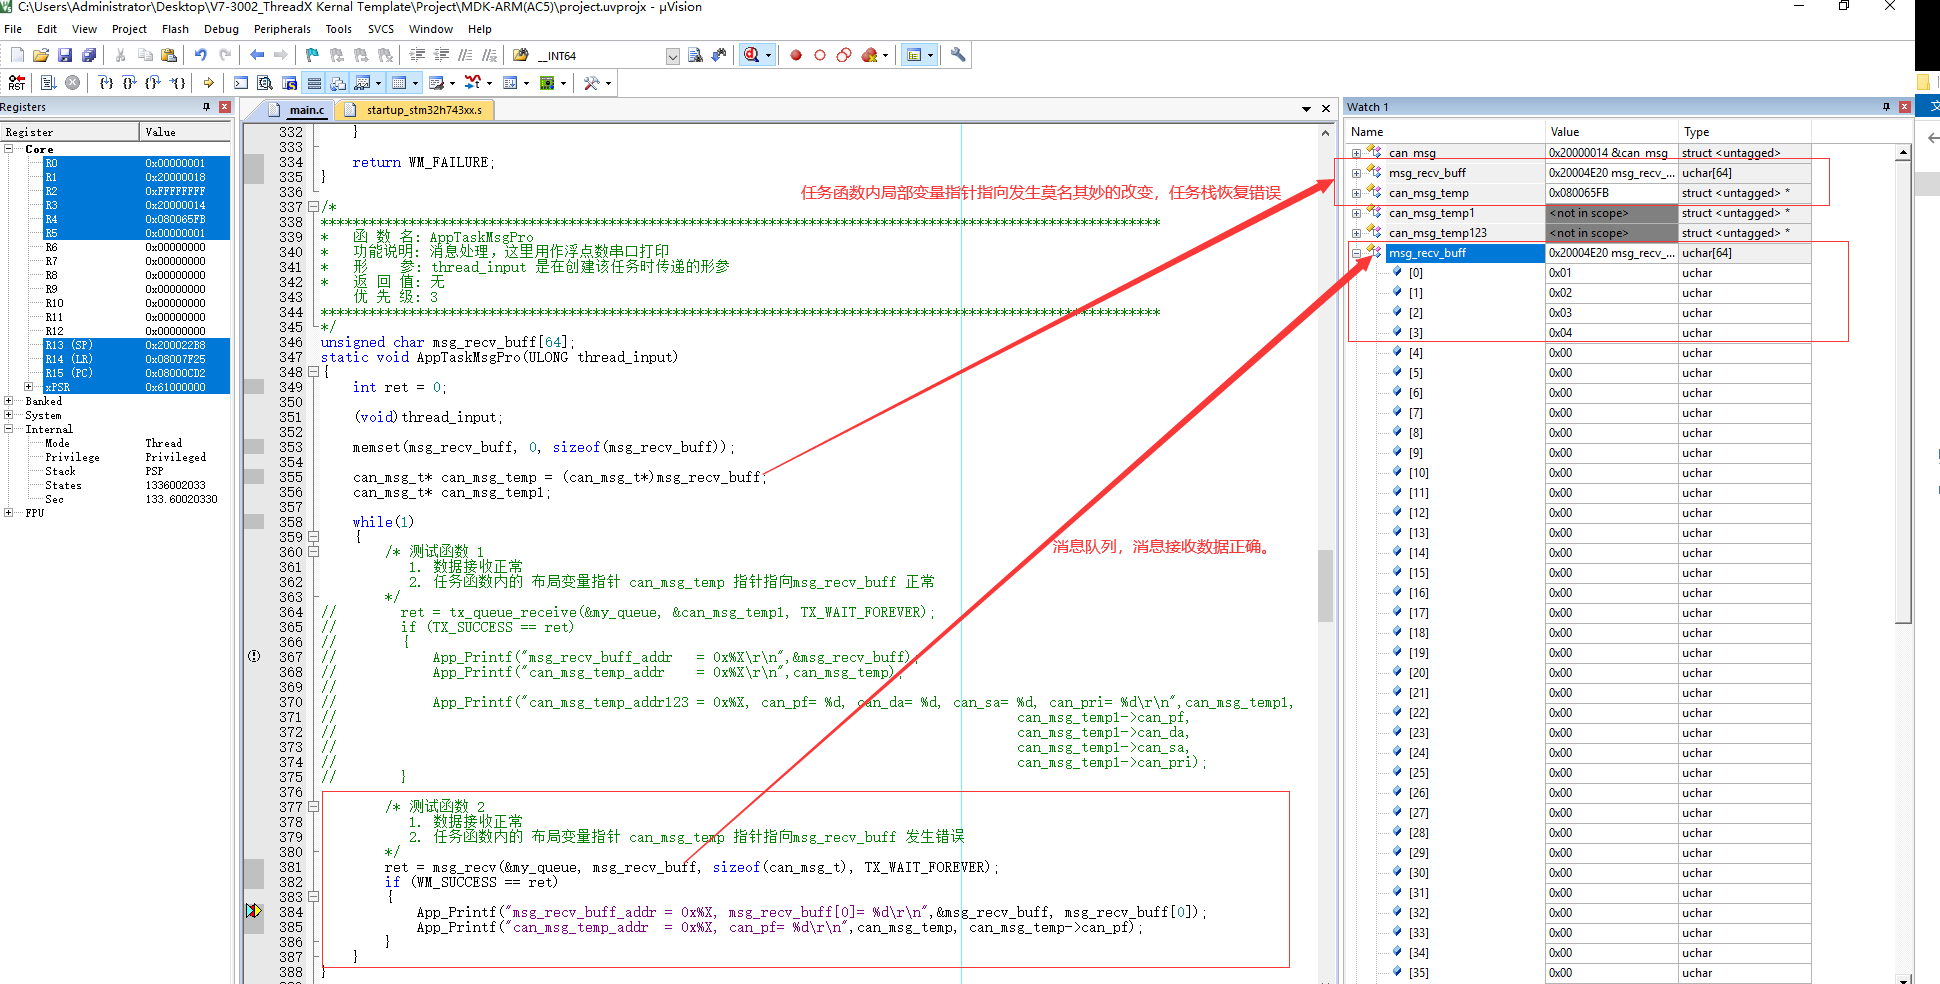The width and height of the screenshot is (1940, 984).
Task: Expand the FPU register group
Action: point(9,513)
